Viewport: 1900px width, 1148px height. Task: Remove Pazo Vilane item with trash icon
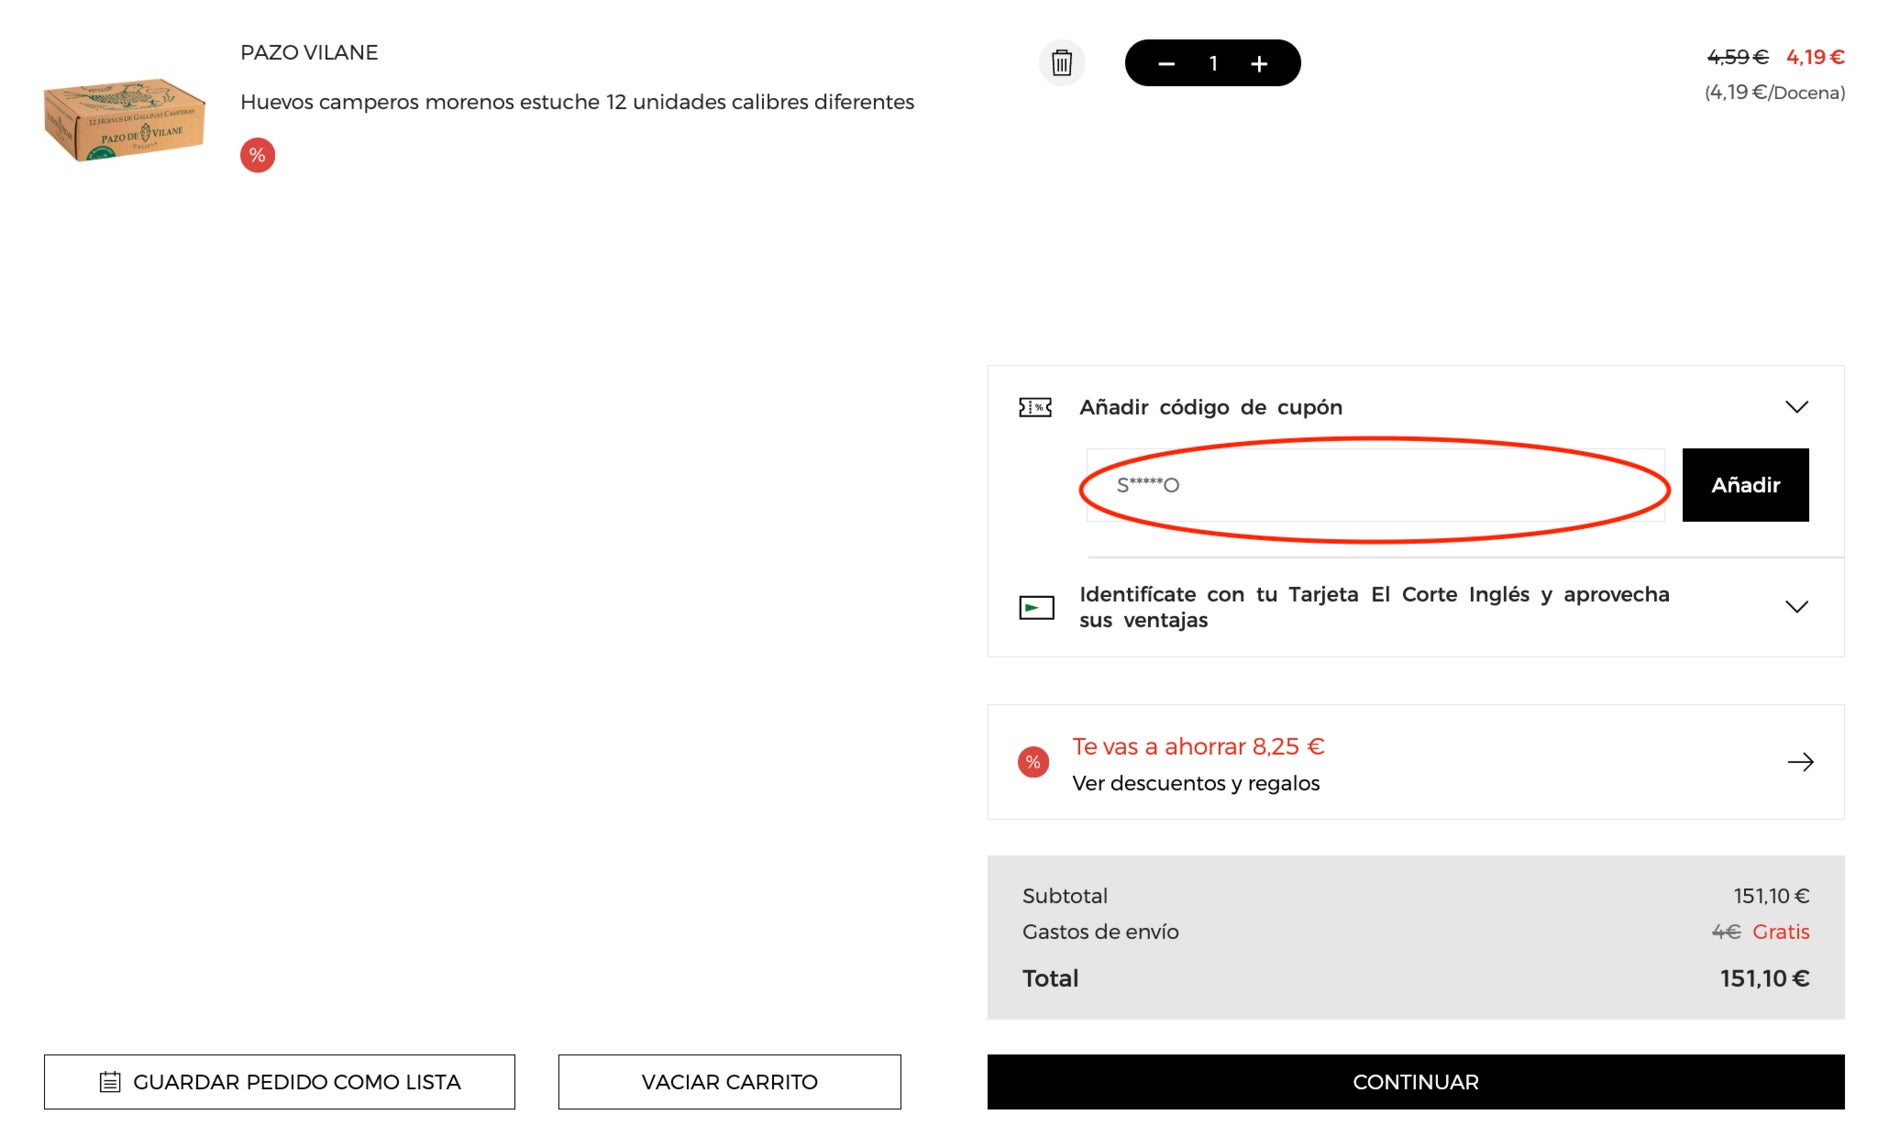1063,62
